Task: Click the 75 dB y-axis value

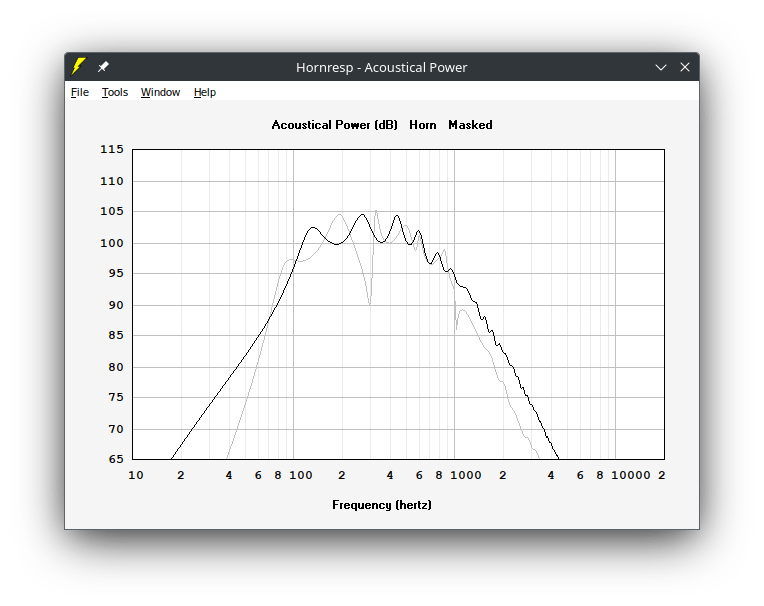Action: click(x=116, y=397)
